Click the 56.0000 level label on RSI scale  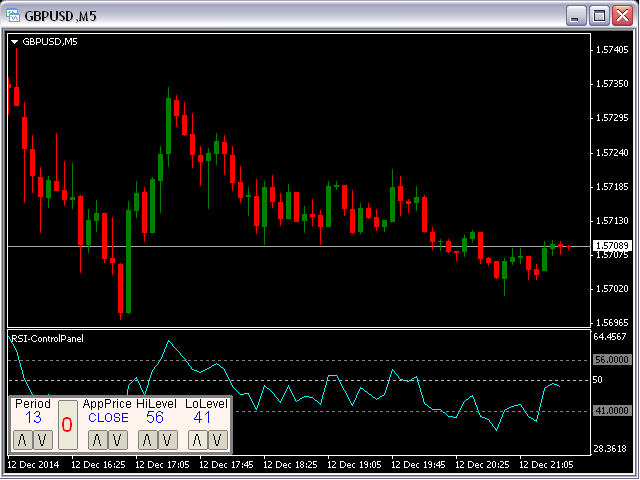click(x=612, y=360)
